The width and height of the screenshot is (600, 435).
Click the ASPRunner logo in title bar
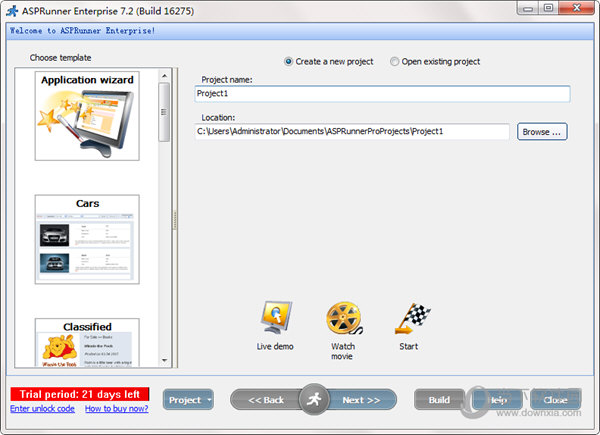pos(12,11)
